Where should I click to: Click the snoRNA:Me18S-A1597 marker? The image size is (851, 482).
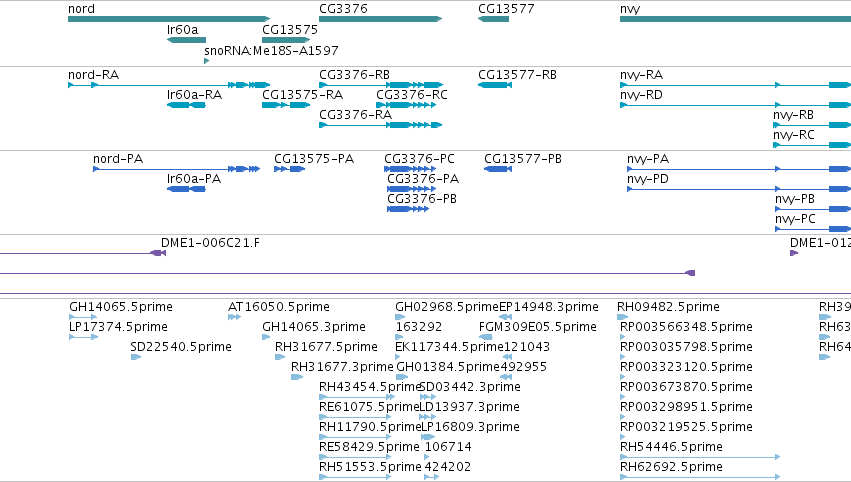(x=206, y=61)
